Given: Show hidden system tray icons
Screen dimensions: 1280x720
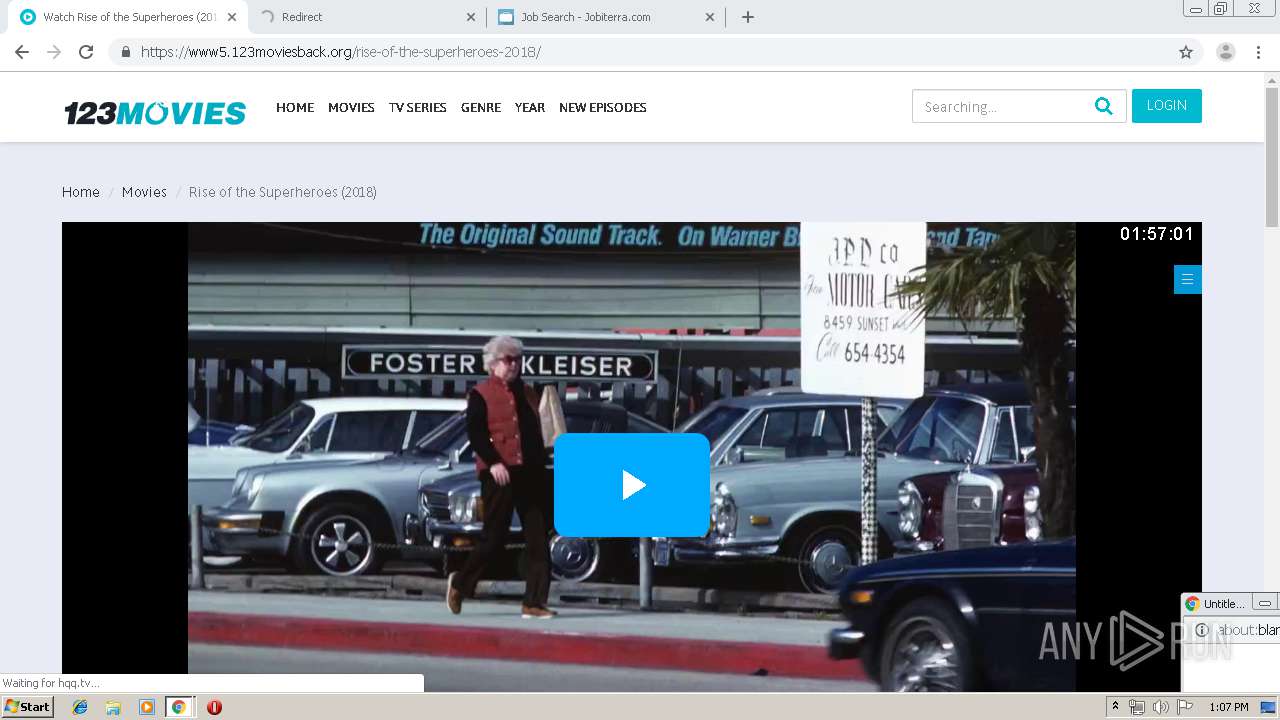Looking at the screenshot, I should point(1115,707).
